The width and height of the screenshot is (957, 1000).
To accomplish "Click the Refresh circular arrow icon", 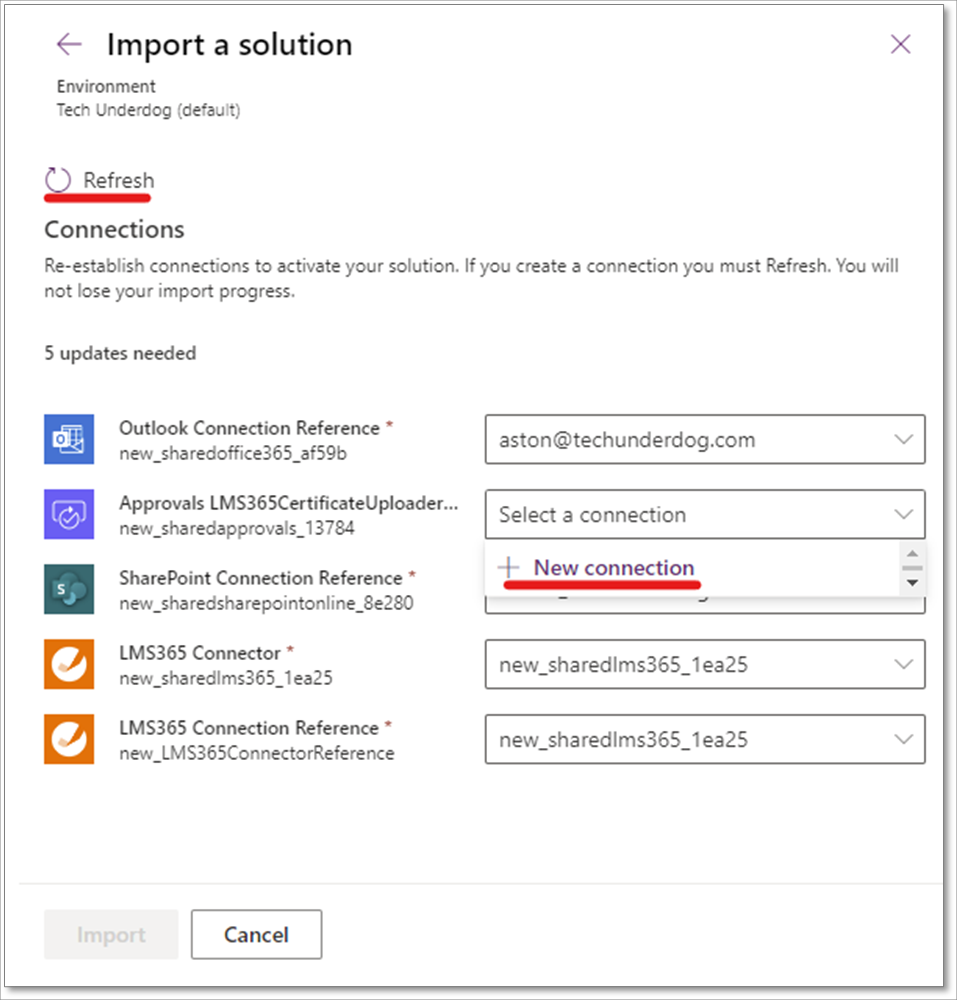I will click(58, 180).
